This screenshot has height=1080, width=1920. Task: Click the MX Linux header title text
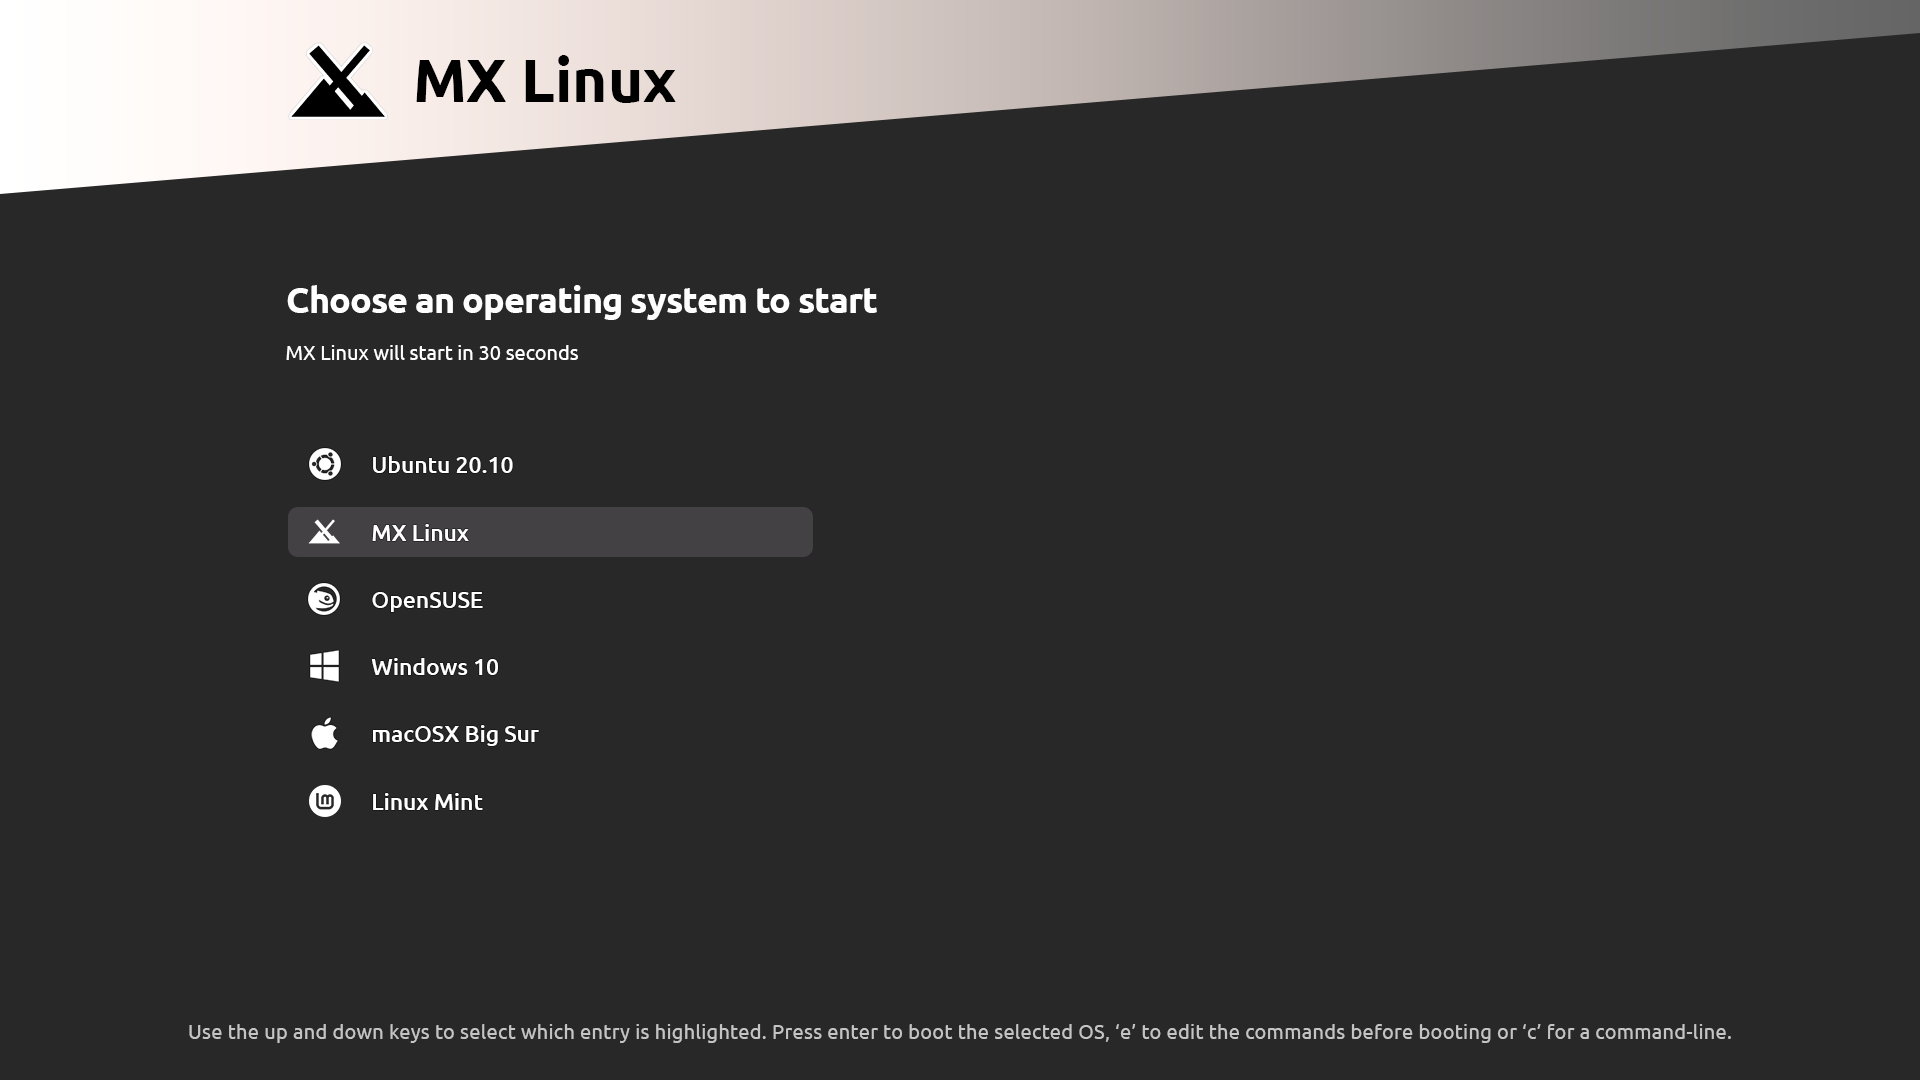point(545,81)
